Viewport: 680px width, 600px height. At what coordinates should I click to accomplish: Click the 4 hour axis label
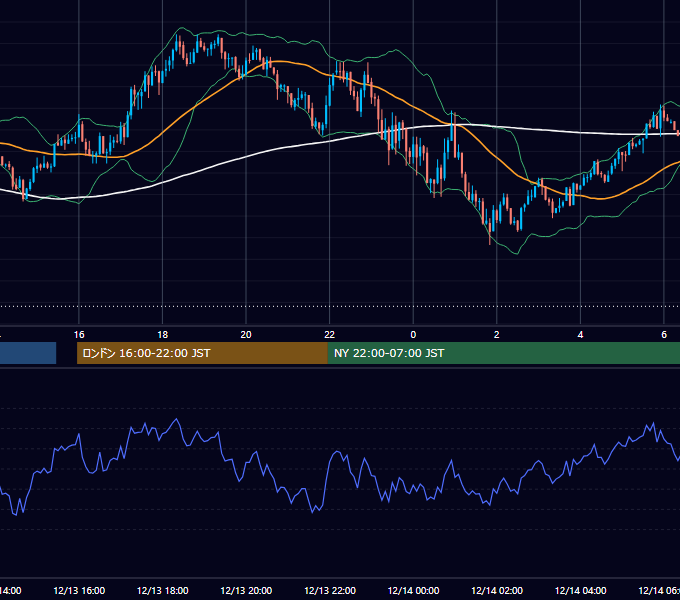[x=580, y=334]
